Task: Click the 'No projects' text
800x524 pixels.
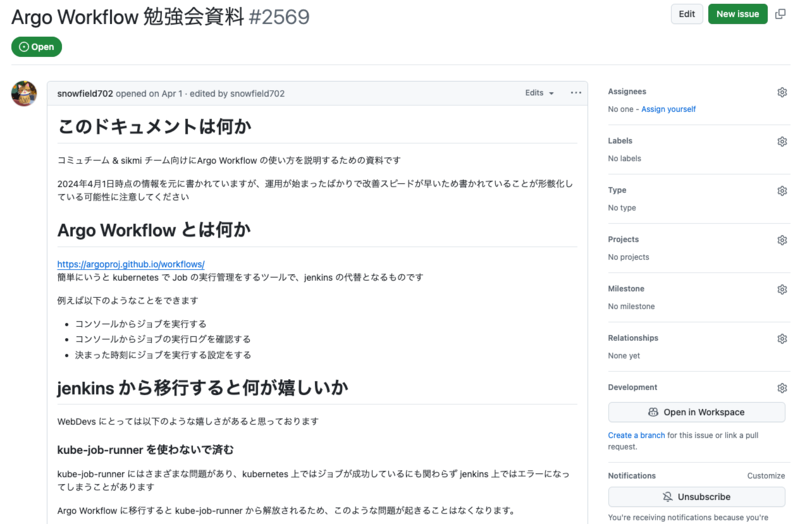Action: pyautogui.click(x=629, y=257)
